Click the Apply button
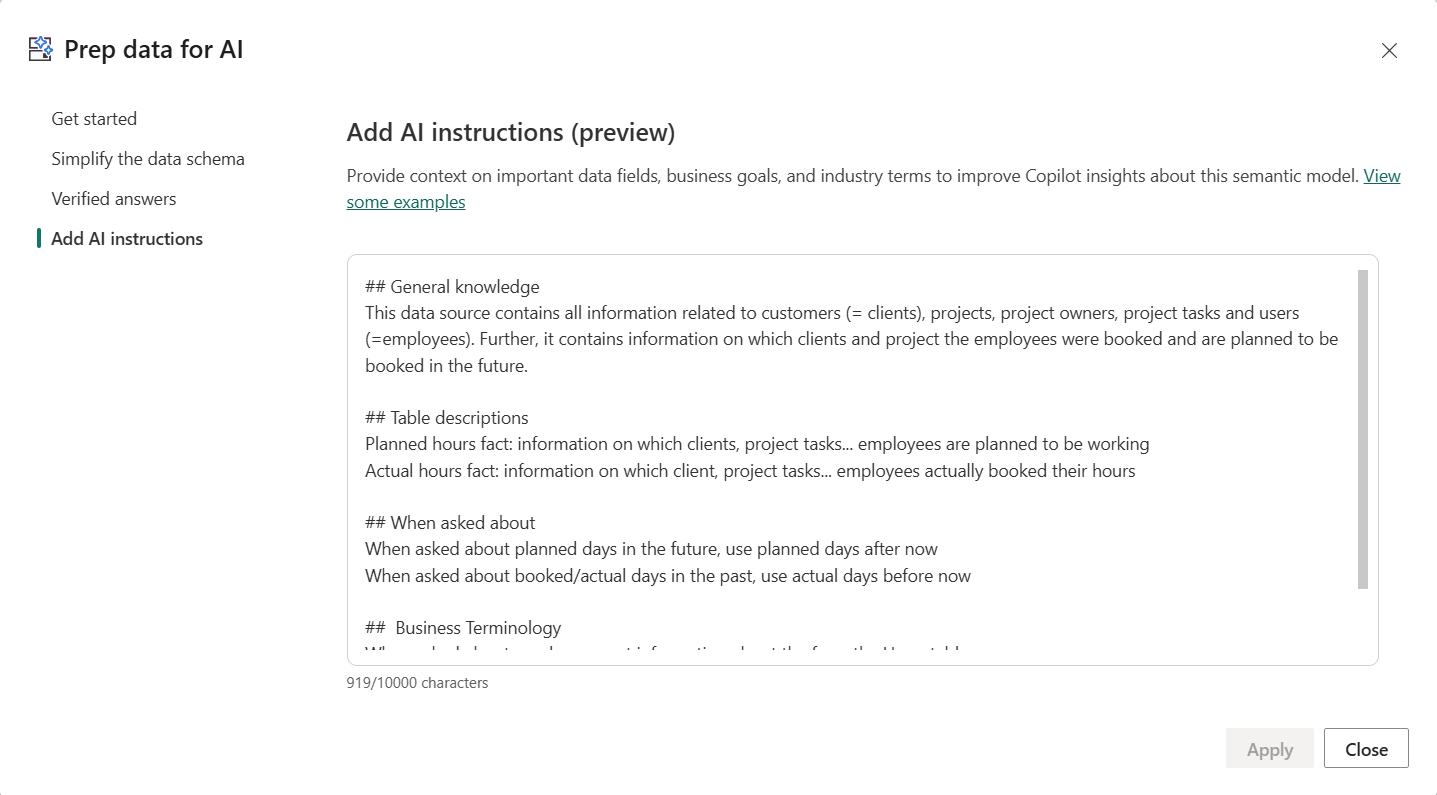 click(x=1269, y=748)
